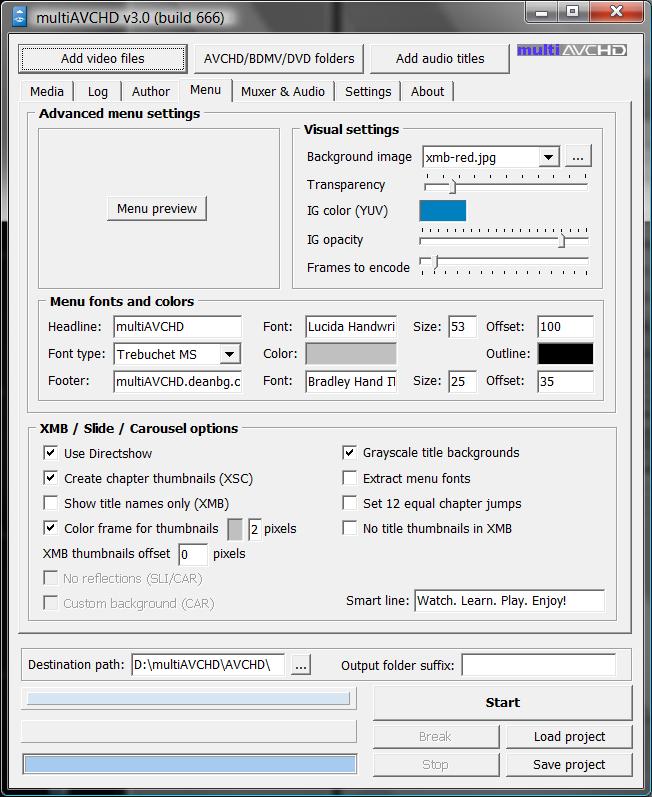Pick the black Outline color swatch
Image resolution: width=652 pixels, height=797 pixels.
click(x=565, y=354)
